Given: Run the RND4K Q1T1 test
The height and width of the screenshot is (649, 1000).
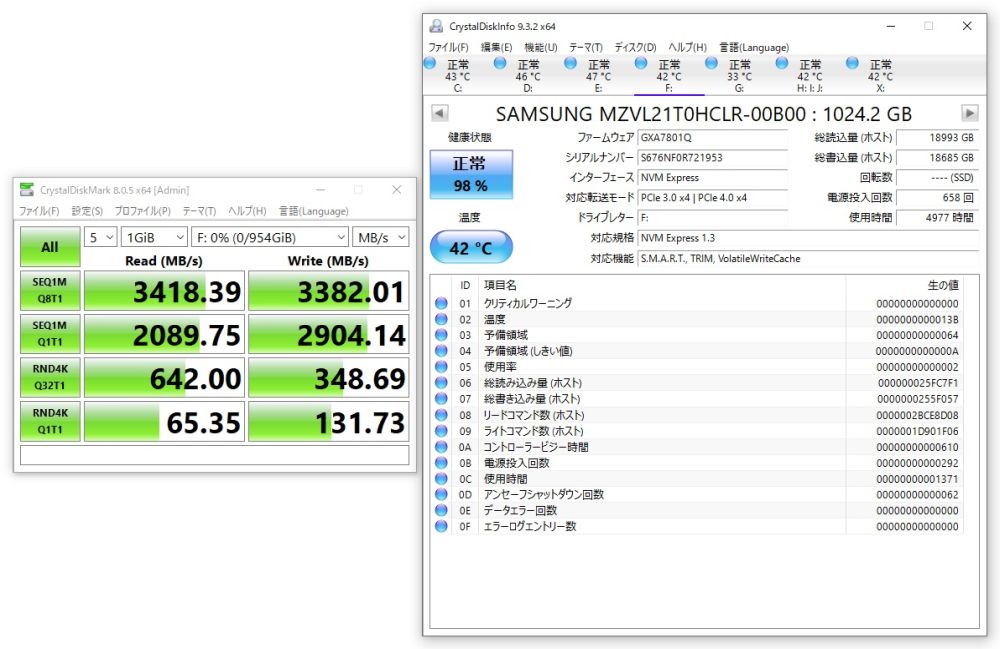Looking at the screenshot, I should (50, 421).
